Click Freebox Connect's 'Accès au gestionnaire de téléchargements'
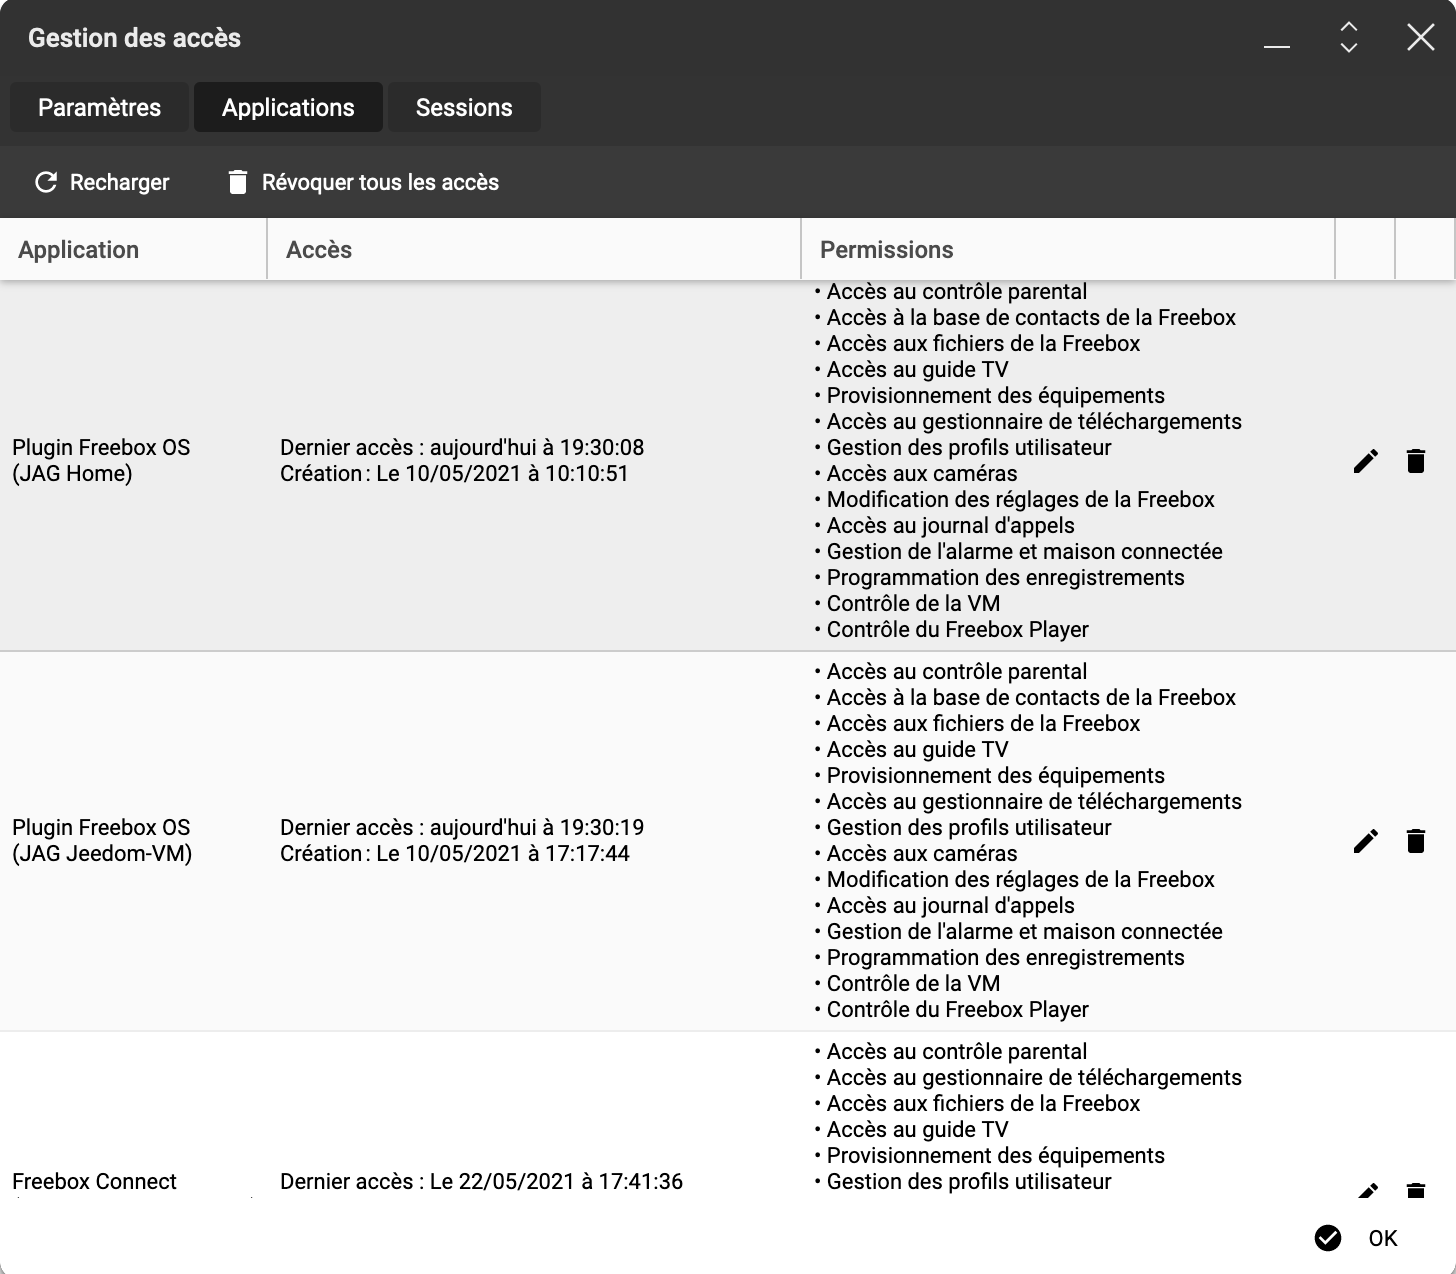Screen dimensions: 1456x1274 point(1034,1077)
